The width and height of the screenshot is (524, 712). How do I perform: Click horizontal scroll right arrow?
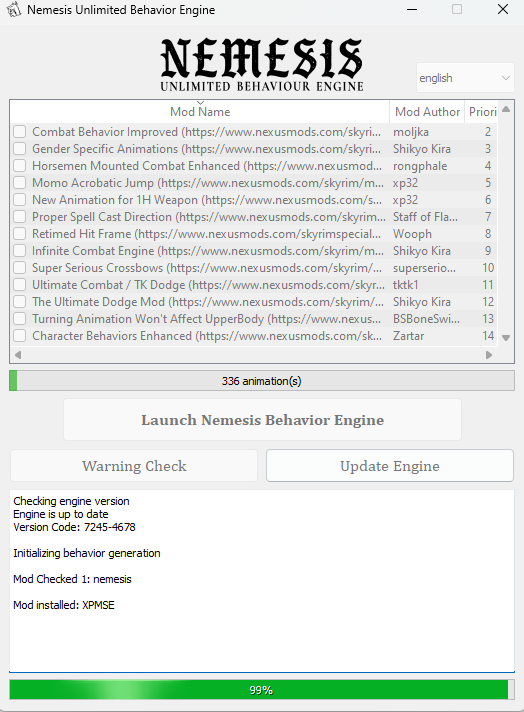(x=489, y=355)
